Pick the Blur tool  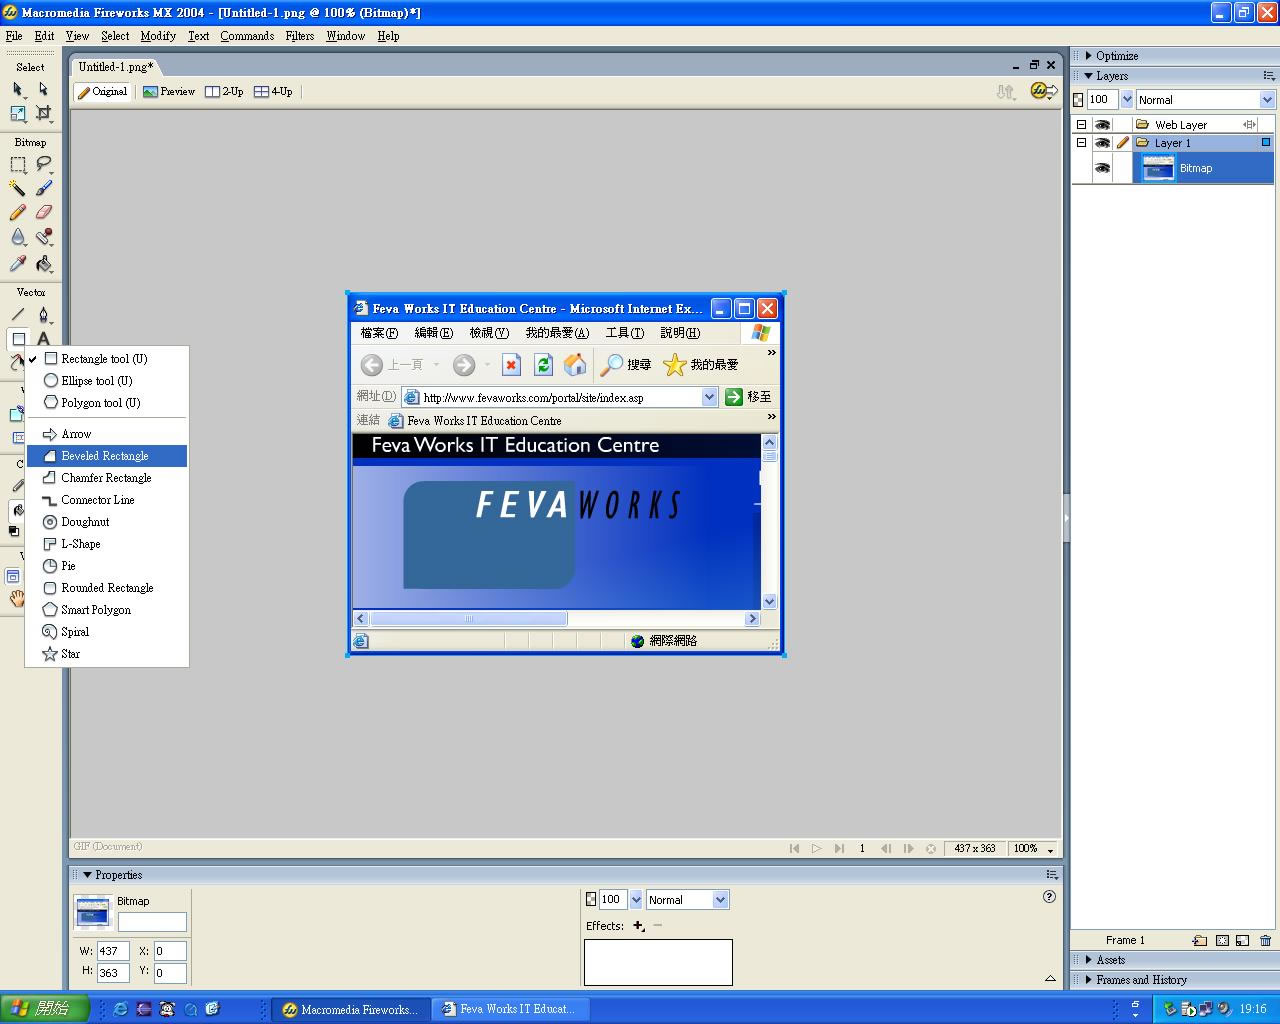17,237
